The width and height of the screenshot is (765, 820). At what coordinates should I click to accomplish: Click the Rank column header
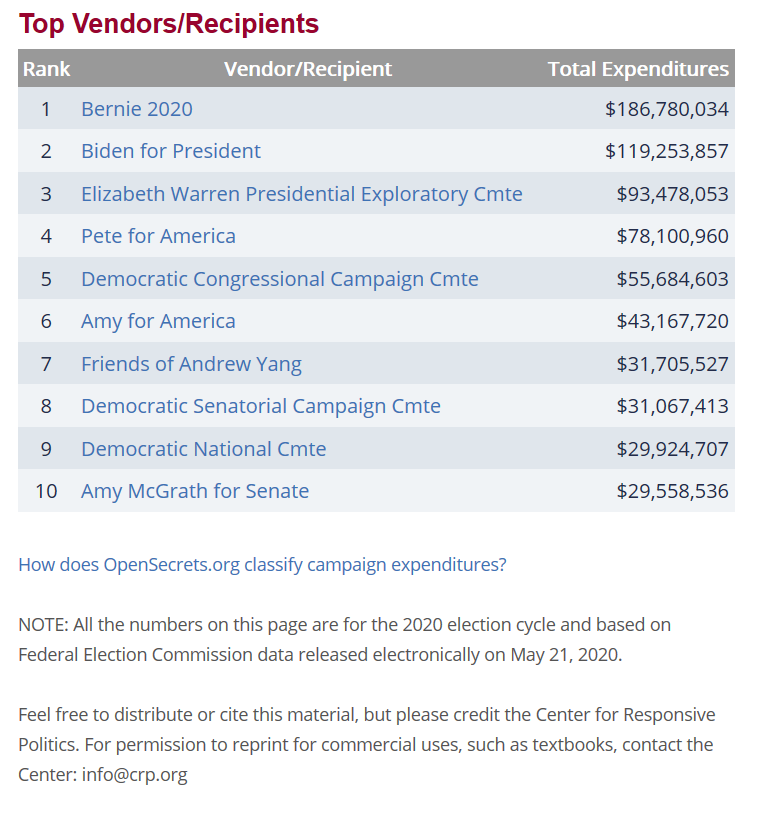[x=46, y=69]
